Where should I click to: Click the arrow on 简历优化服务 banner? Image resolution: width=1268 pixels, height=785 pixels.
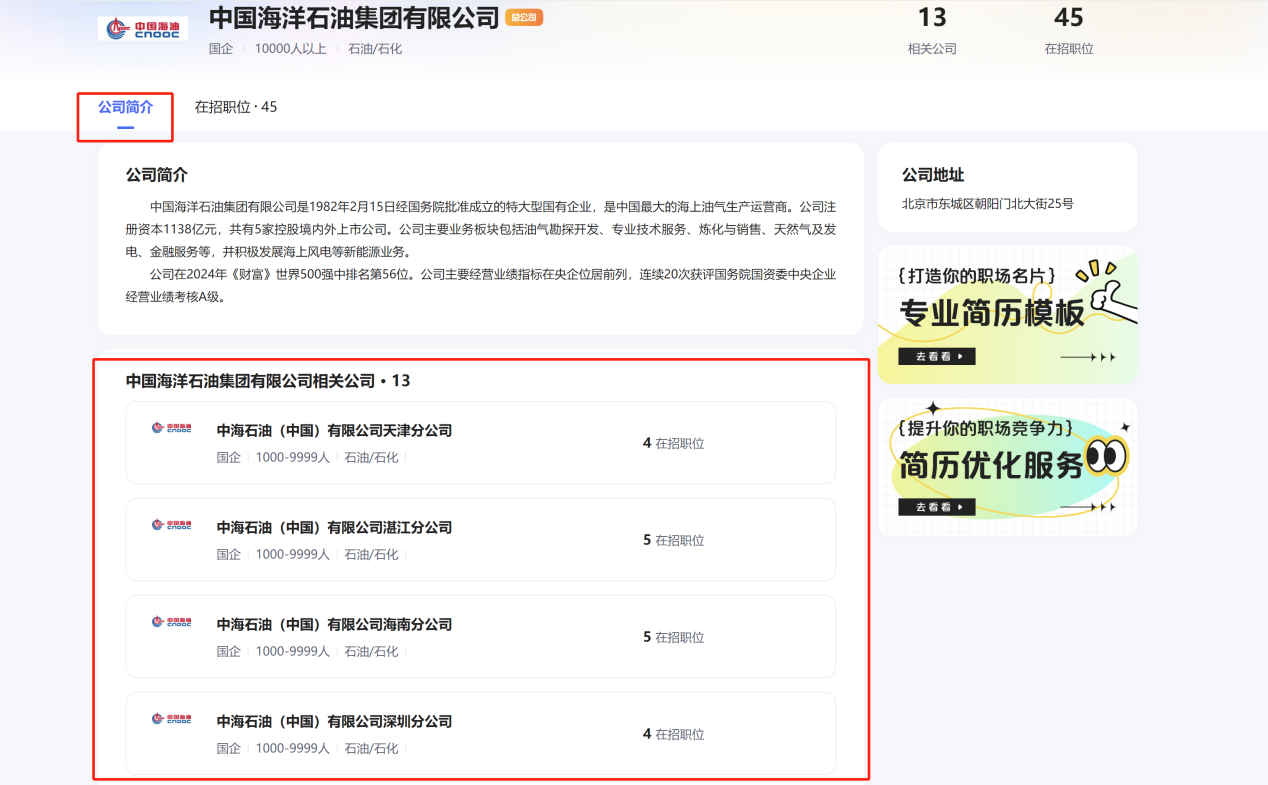pyautogui.click(x=1088, y=507)
